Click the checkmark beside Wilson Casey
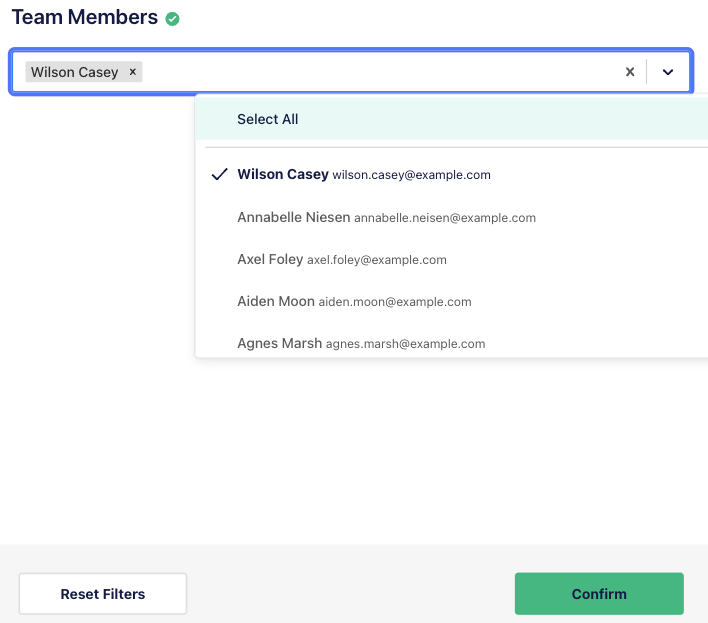This screenshot has height=623, width=708. click(220, 174)
